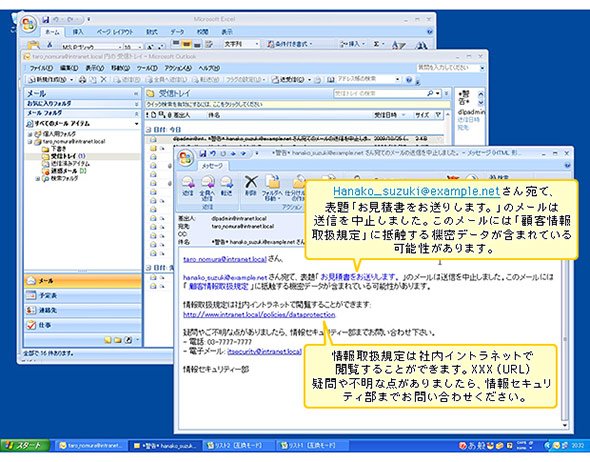This screenshot has height=462, width=590.
Task: Expand the 検索フォルダ tree node
Action: coord(38,179)
